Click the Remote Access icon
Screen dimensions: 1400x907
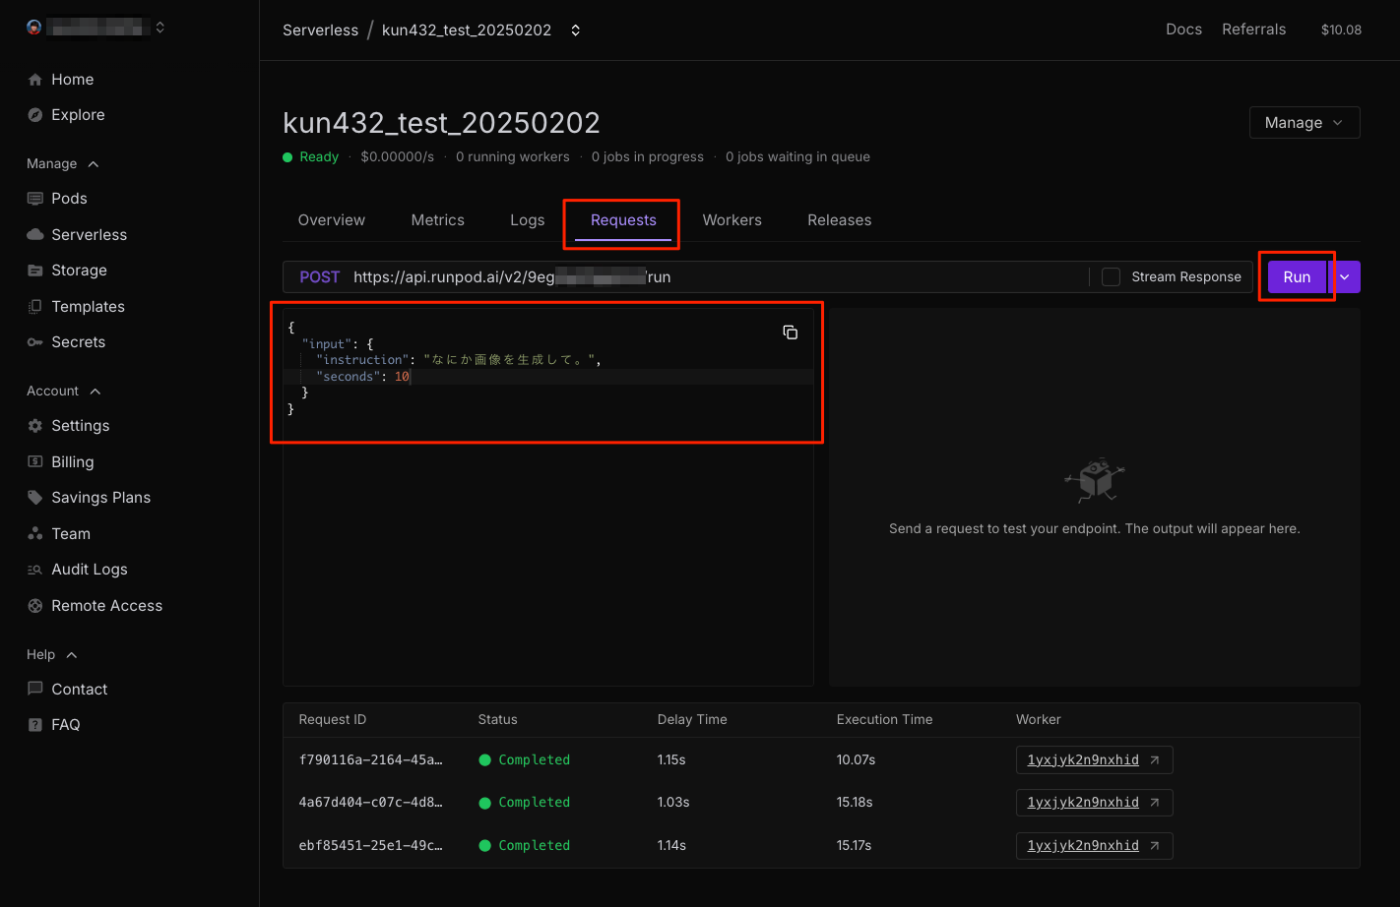coord(35,606)
